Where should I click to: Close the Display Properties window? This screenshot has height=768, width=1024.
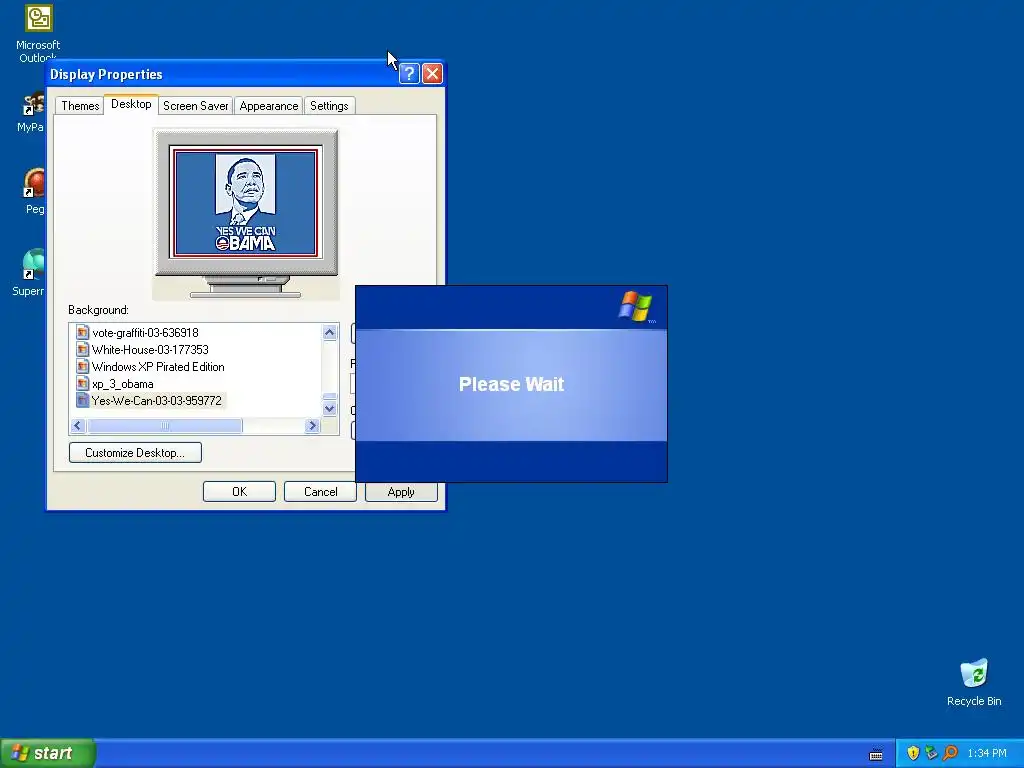[432, 73]
